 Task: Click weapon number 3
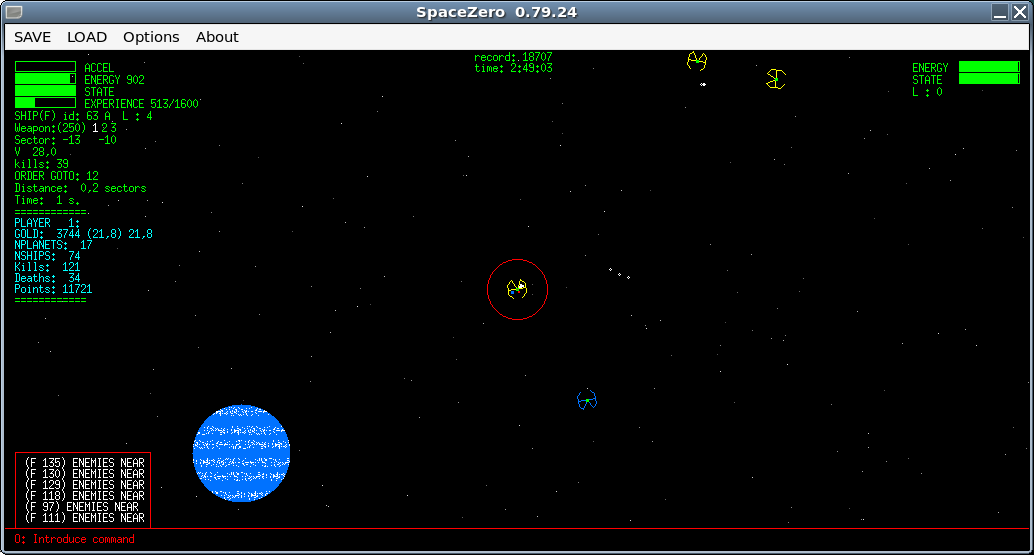pos(113,128)
